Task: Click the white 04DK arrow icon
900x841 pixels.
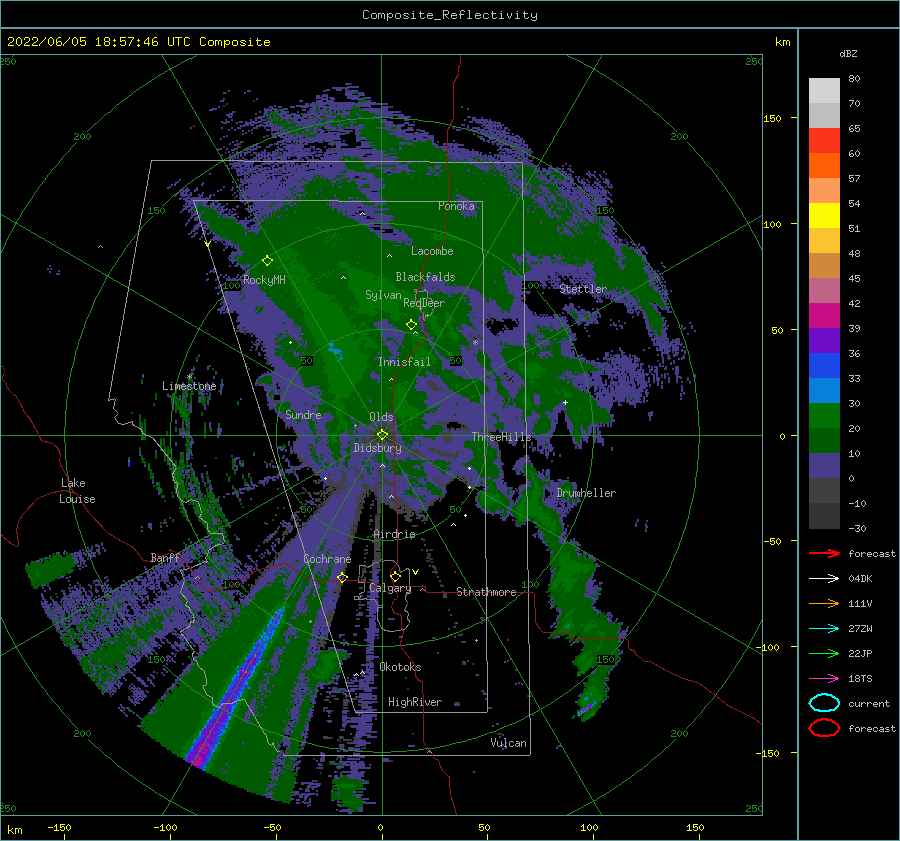Action: 824,578
